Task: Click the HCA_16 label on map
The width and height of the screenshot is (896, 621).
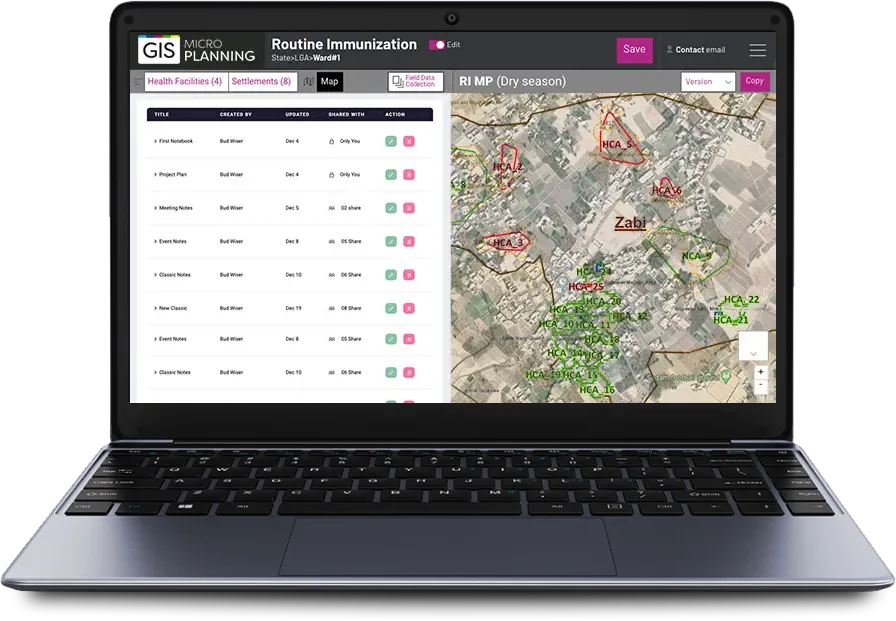Action: pos(597,390)
